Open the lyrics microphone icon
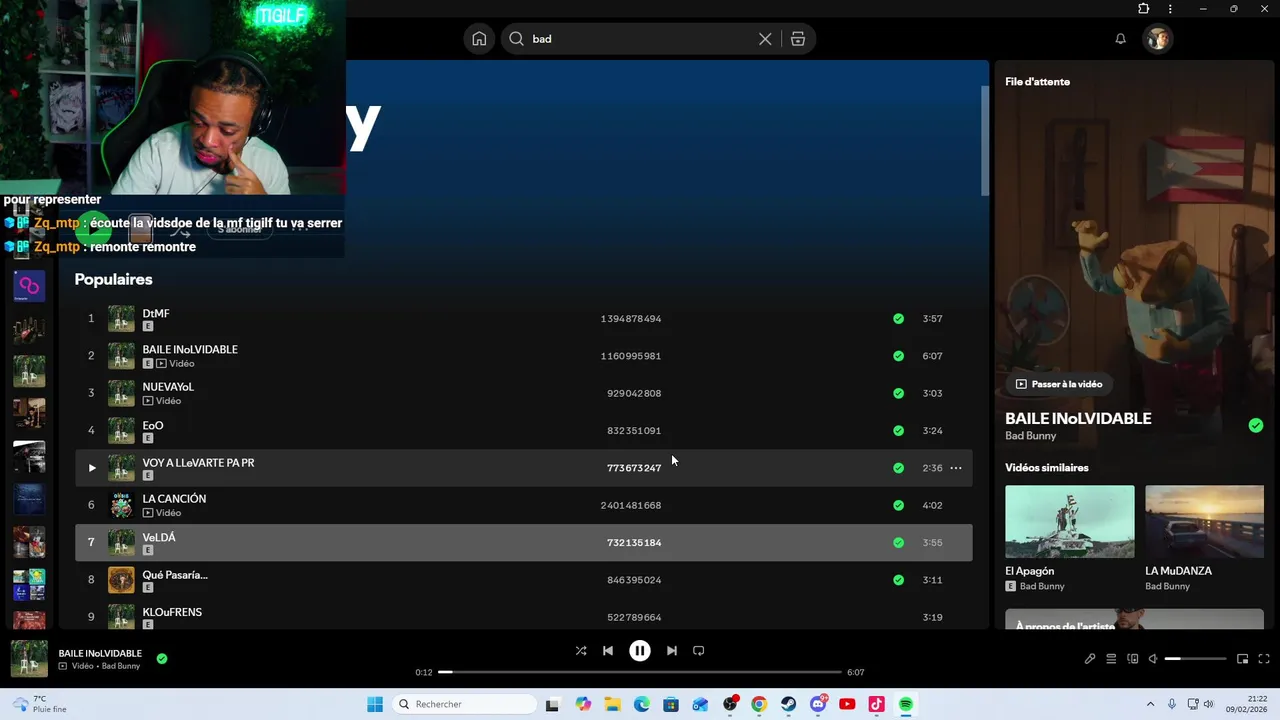The image size is (1280, 720). tap(1090, 659)
